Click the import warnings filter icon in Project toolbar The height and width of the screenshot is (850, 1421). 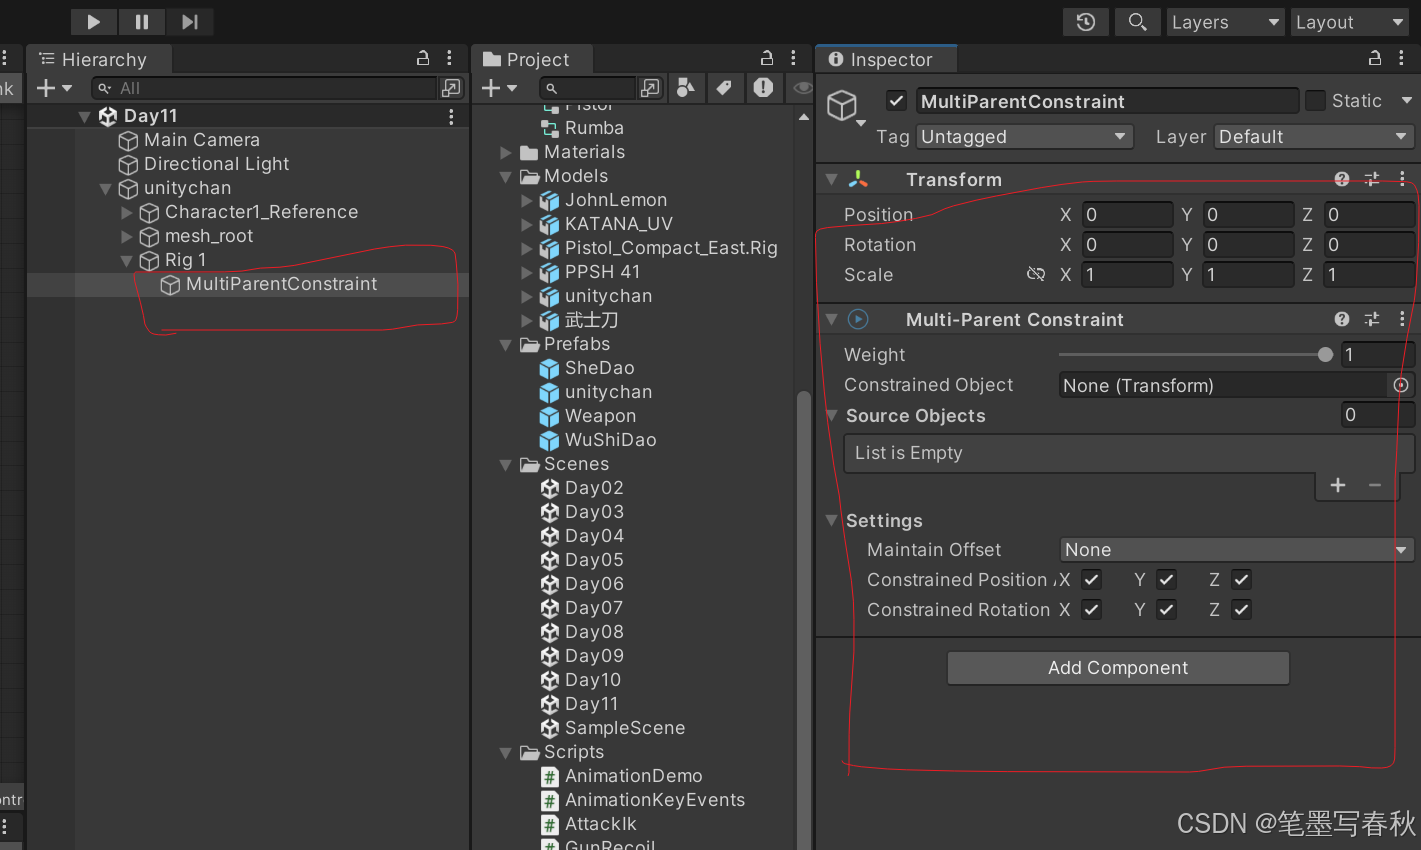tap(764, 88)
